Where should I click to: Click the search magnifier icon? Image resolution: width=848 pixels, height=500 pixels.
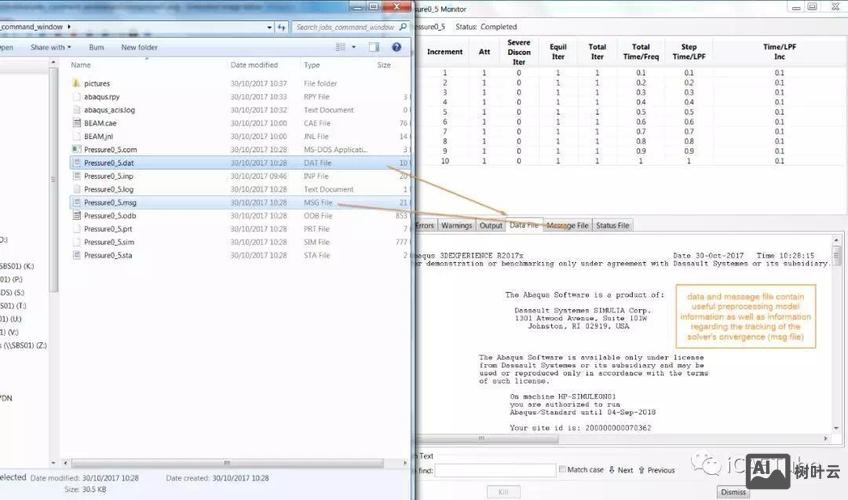point(403,26)
